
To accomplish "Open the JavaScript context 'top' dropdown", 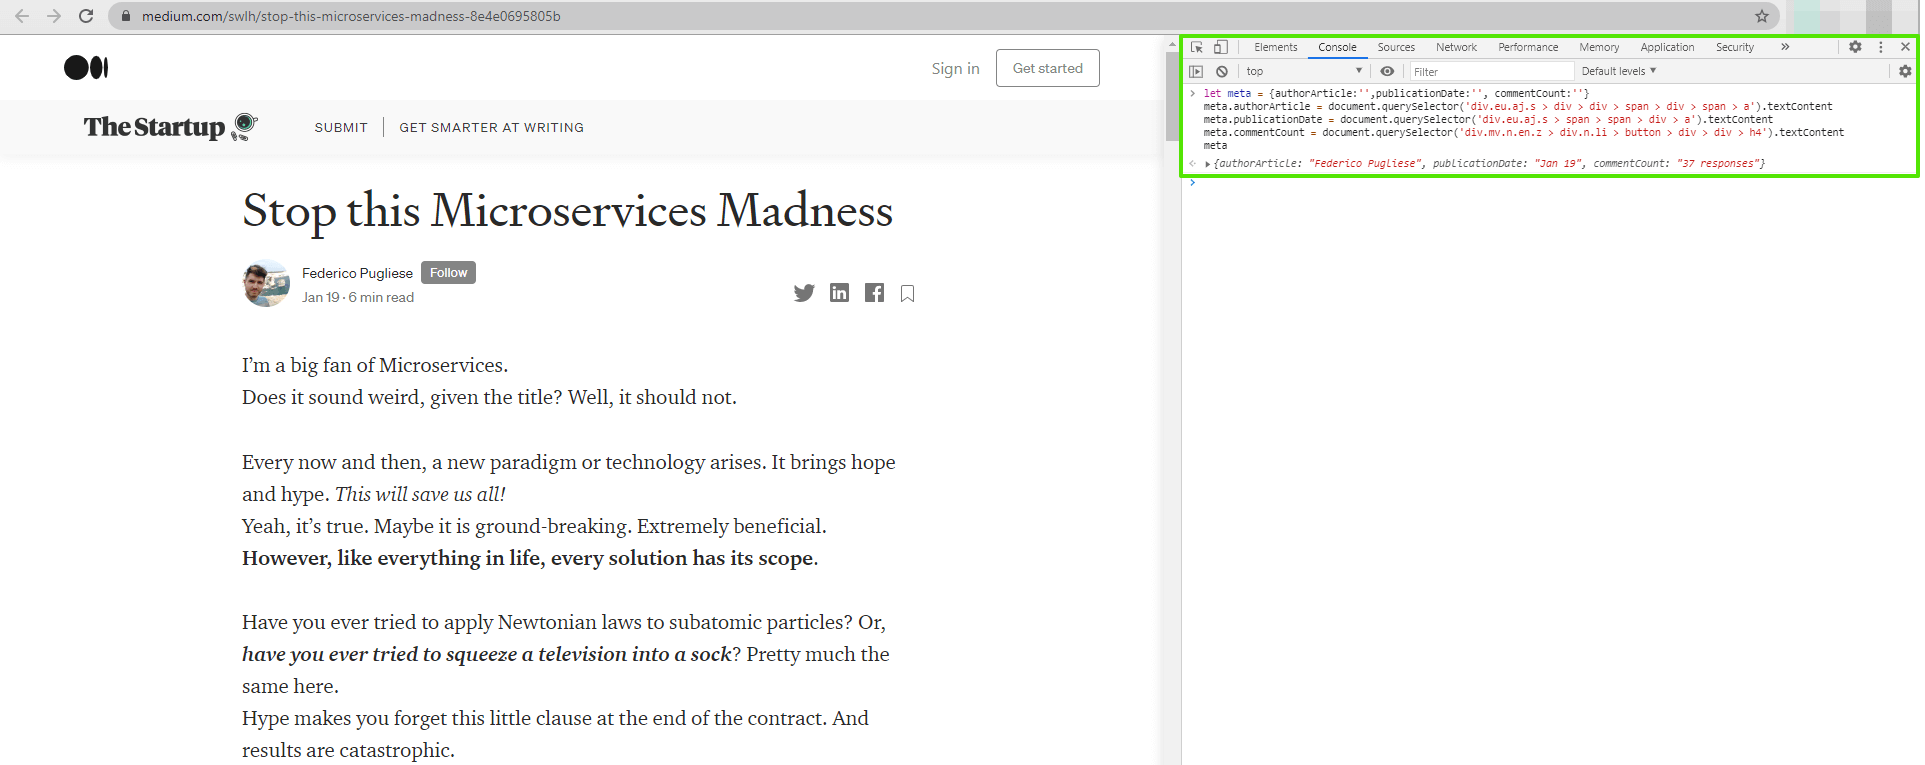I will (x=1304, y=71).
